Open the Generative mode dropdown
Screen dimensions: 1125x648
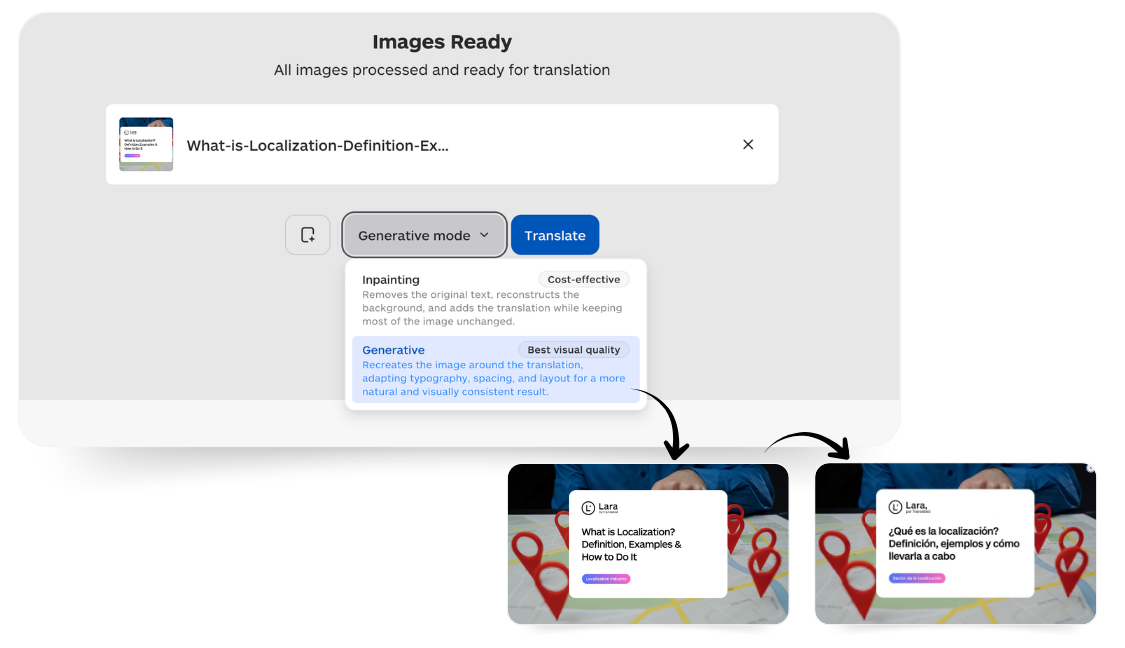pyautogui.click(x=424, y=235)
